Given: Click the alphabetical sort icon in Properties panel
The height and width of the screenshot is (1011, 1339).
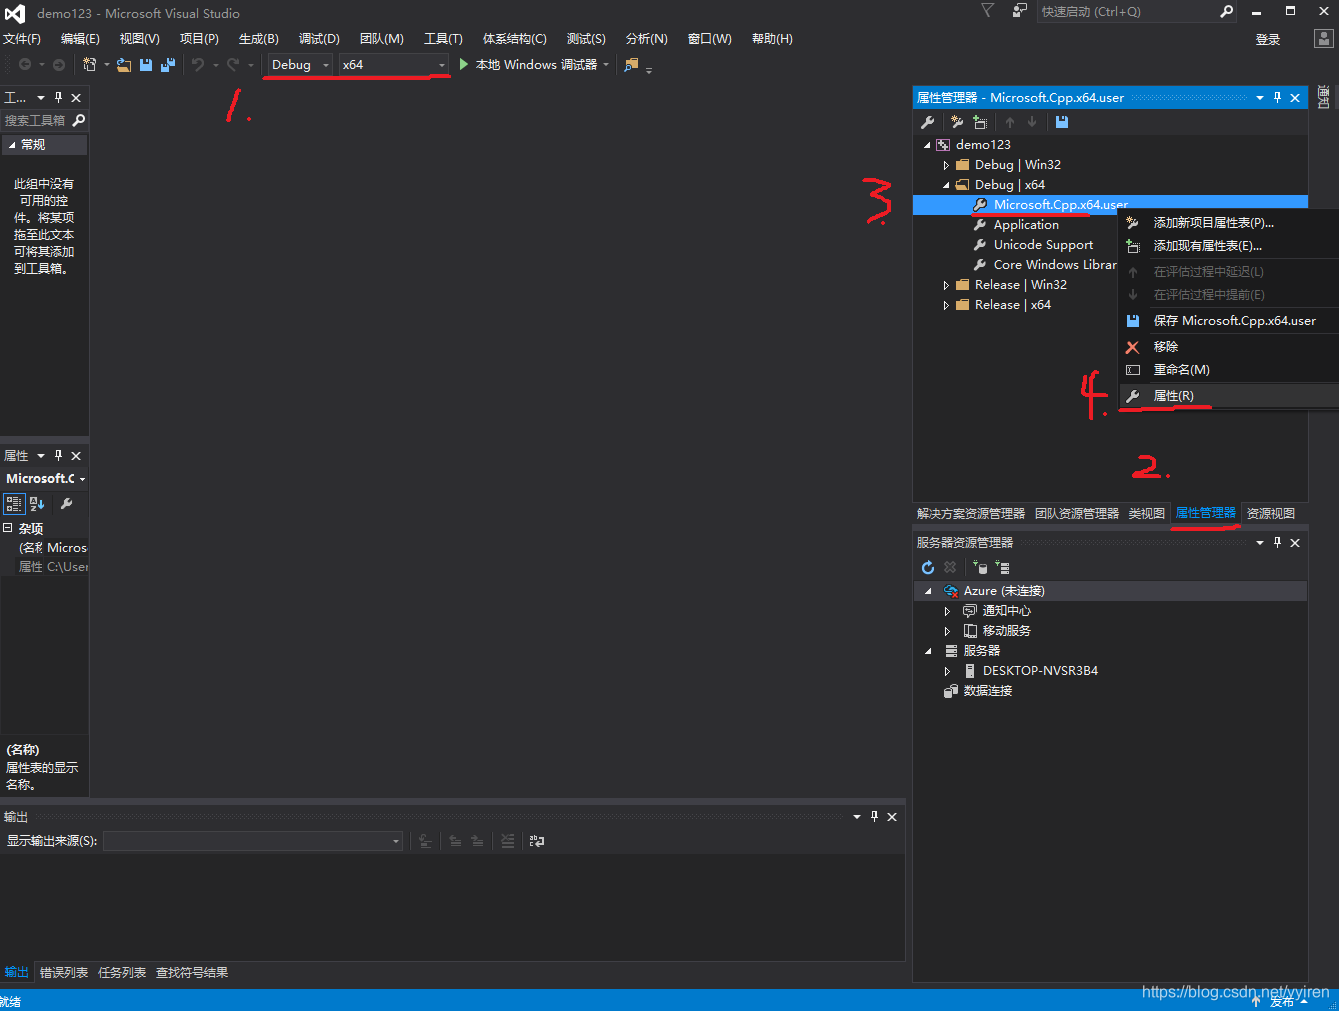Looking at the screenshot, I should (x=37, y=504).
